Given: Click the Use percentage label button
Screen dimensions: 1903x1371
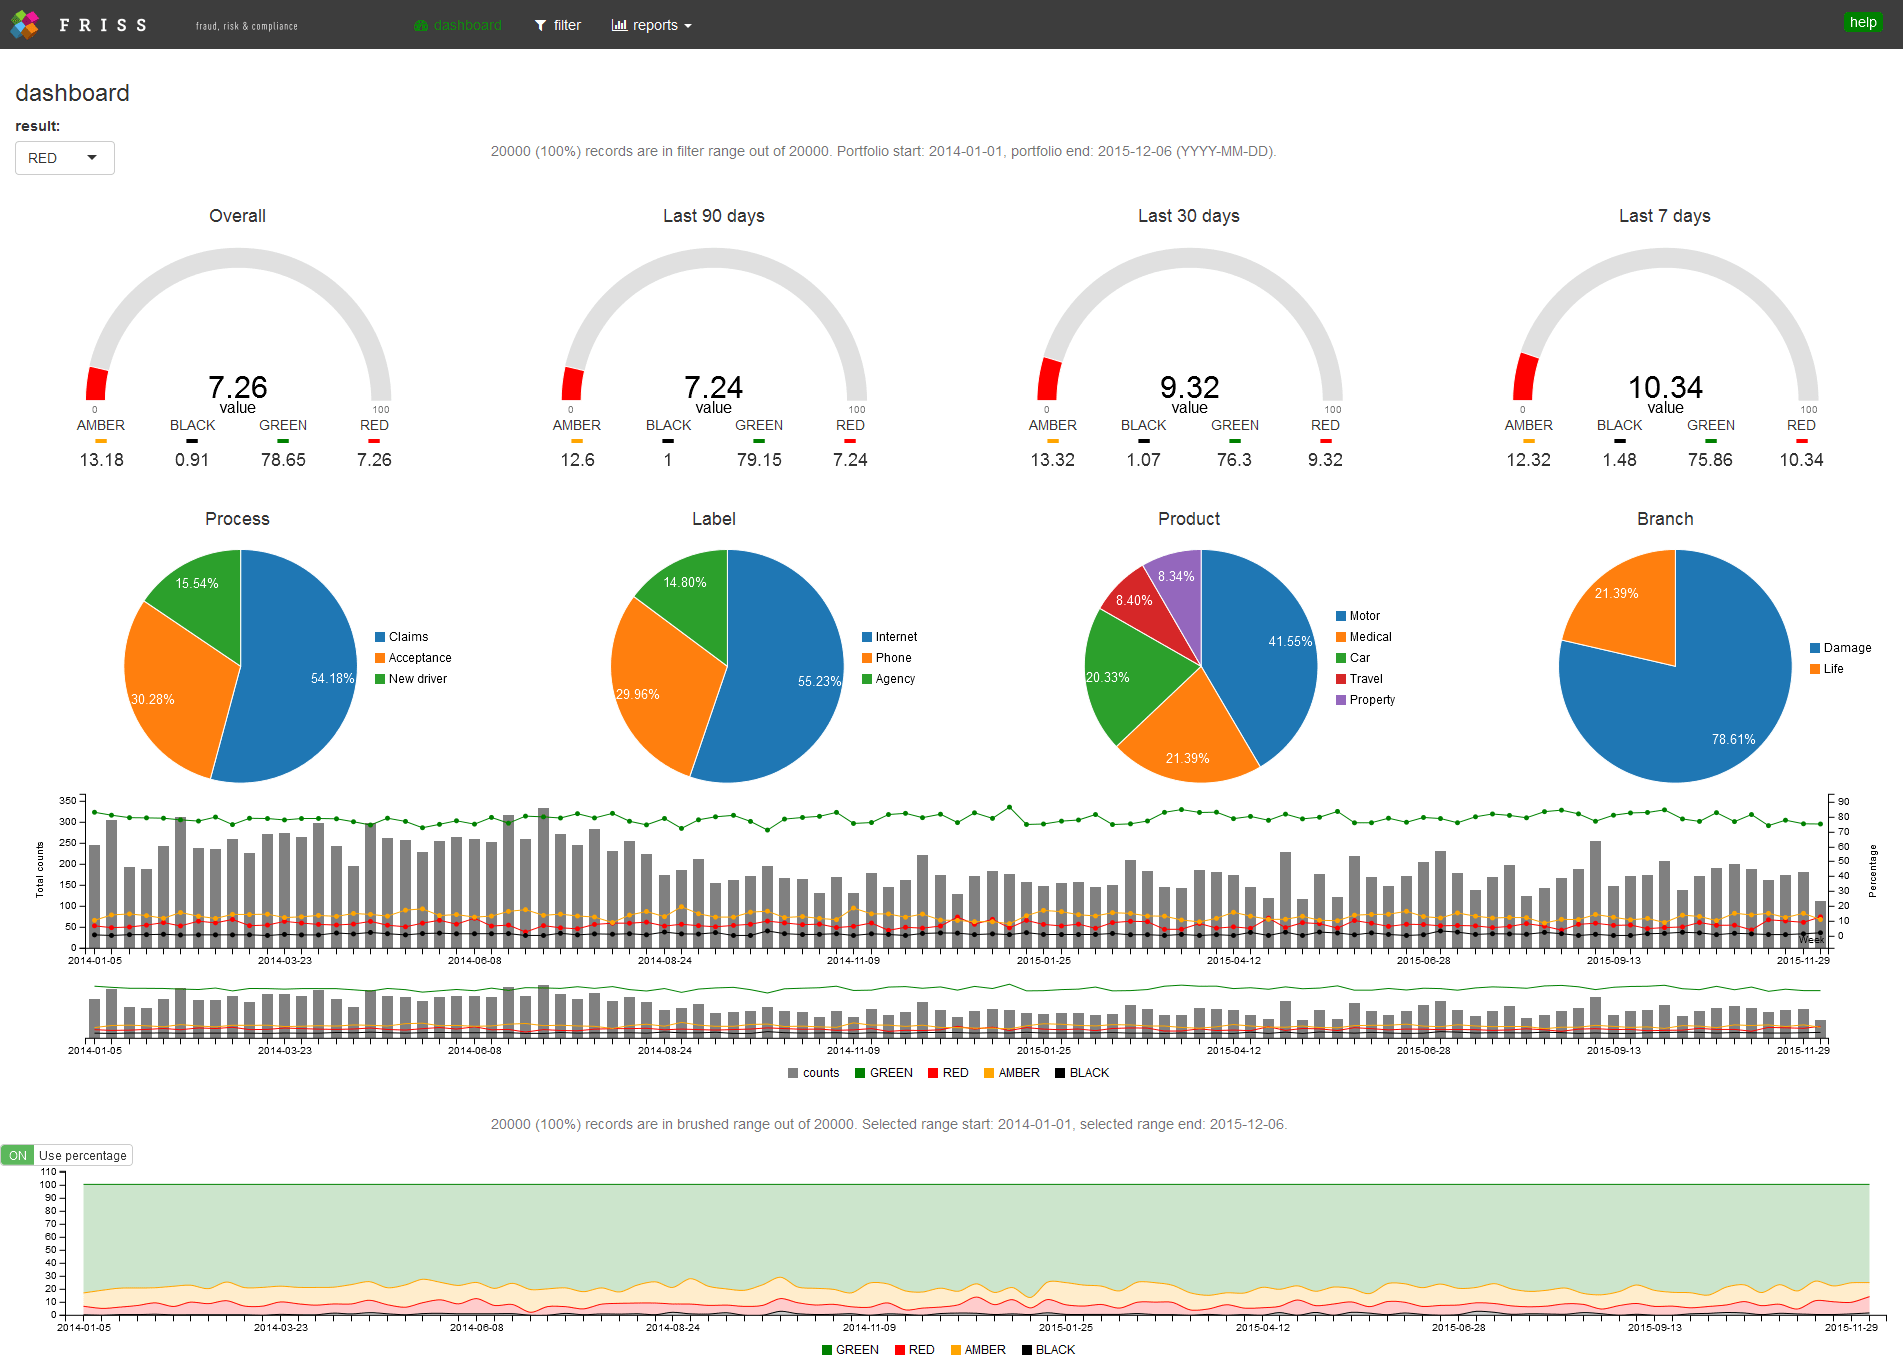Looking at the screenshot, I should [x=83, y=1154].
